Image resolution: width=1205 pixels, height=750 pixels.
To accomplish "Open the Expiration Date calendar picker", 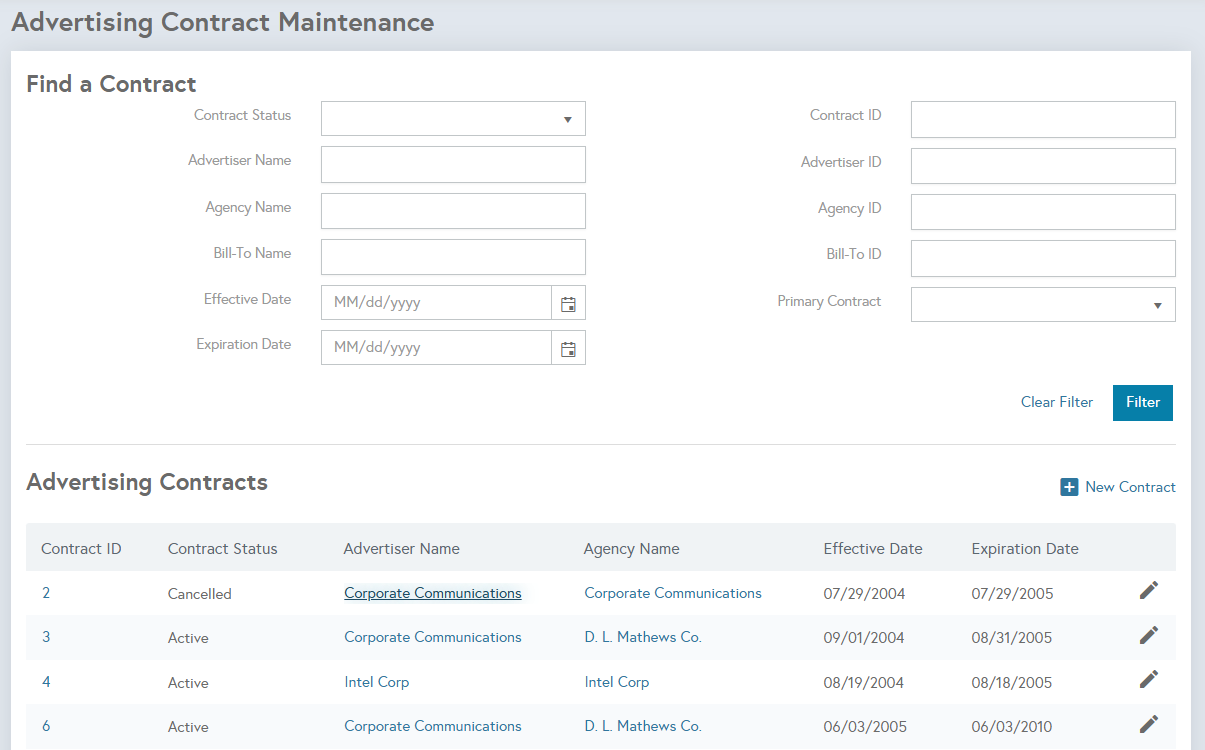I will pyautogui.click(x=568, y=348).
